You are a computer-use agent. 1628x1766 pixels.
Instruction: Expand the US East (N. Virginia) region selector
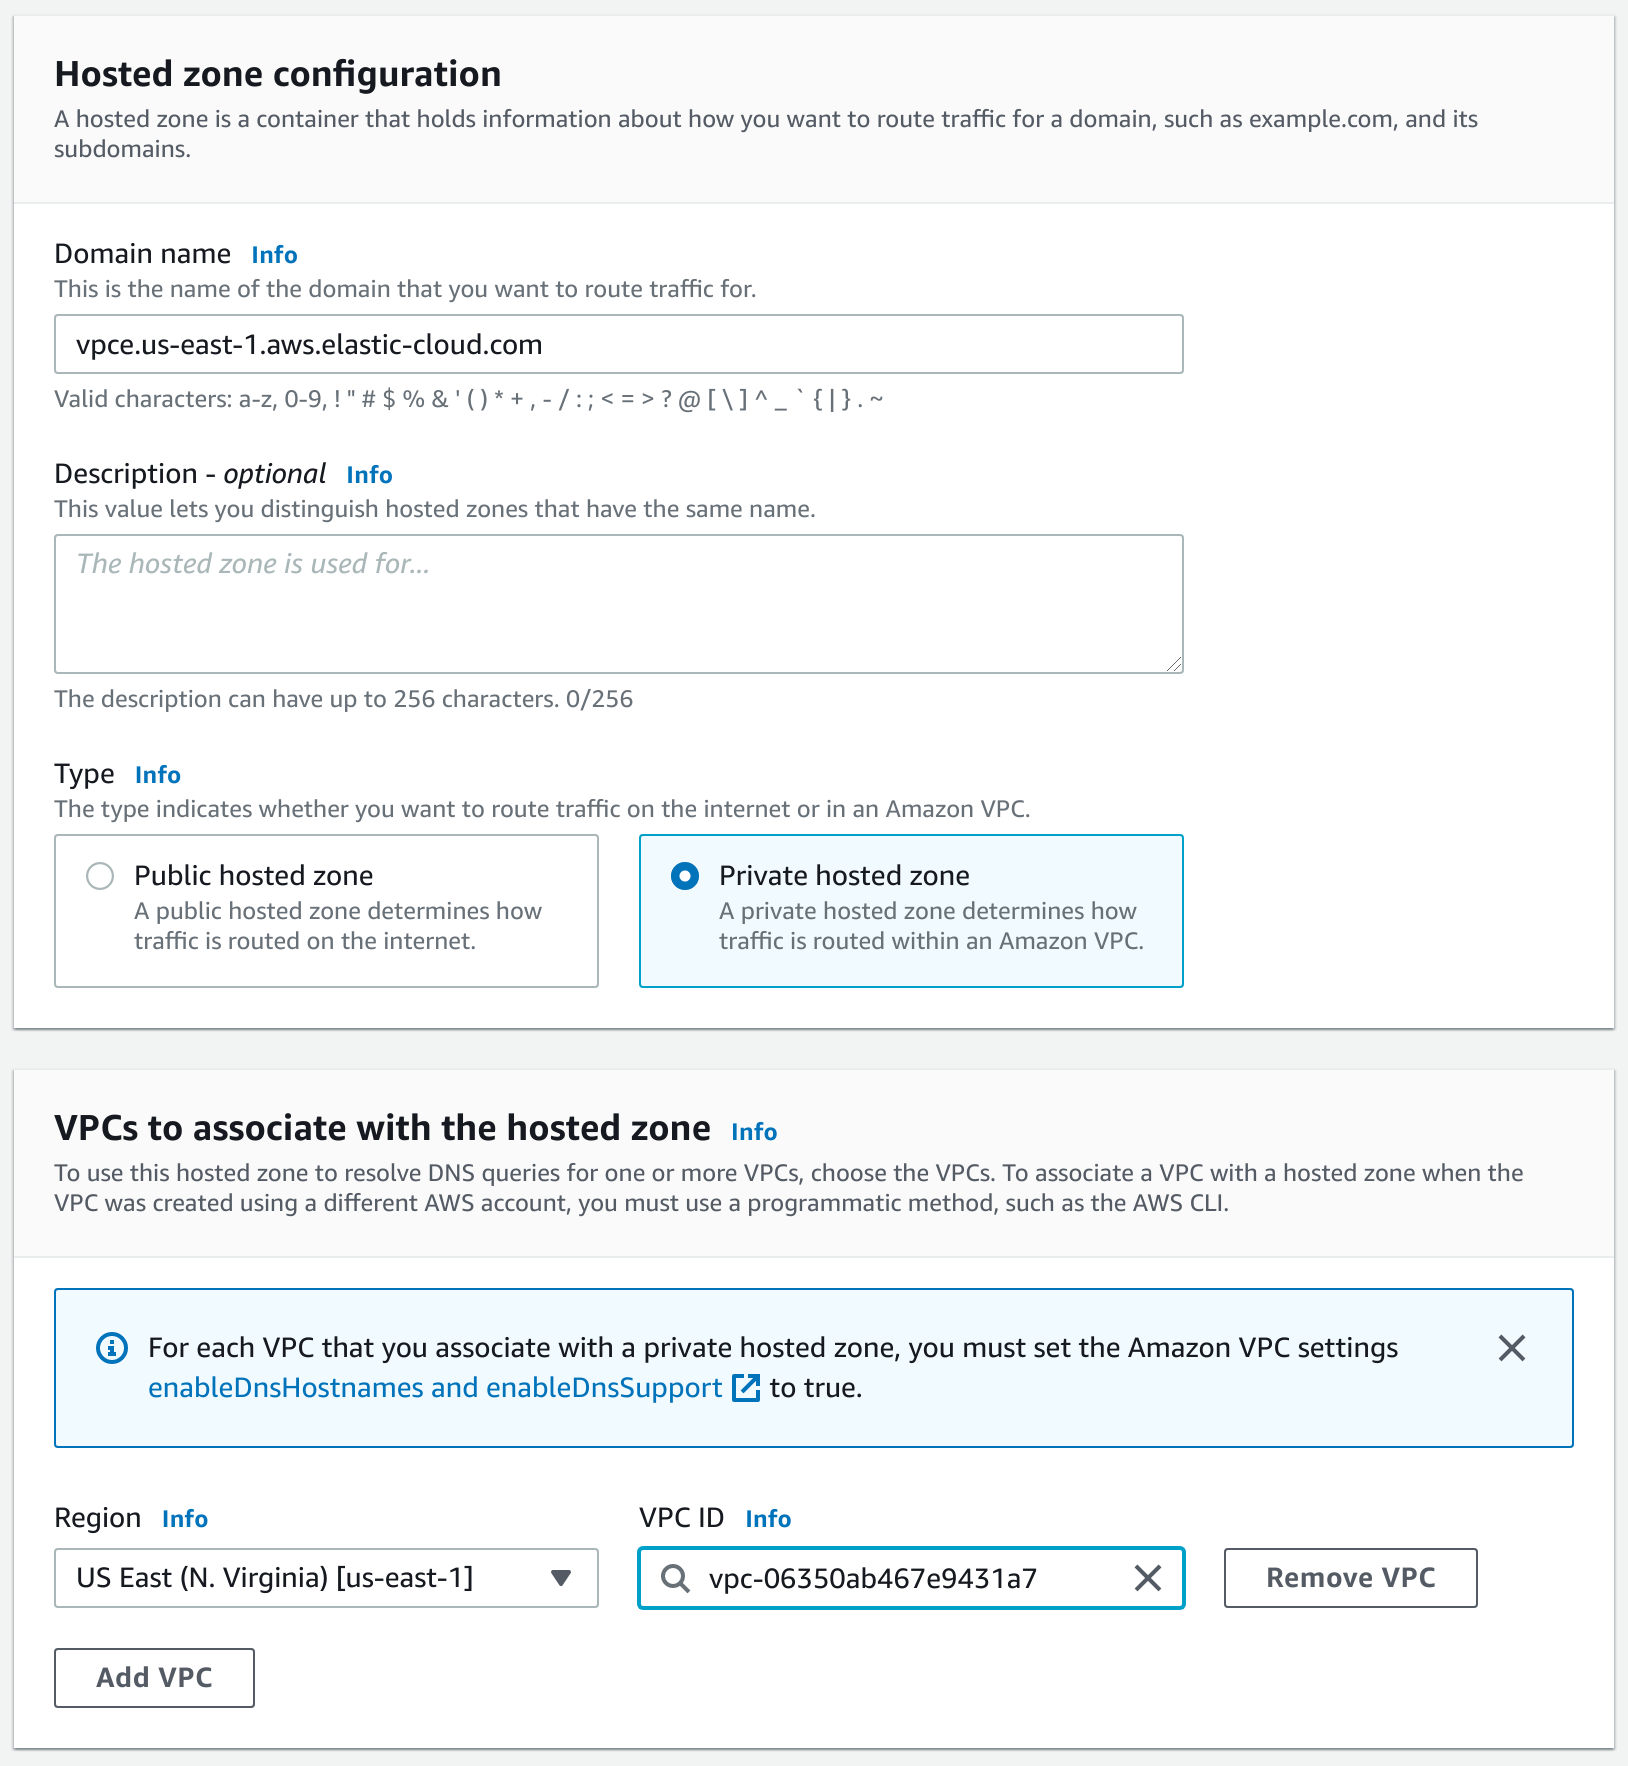(x=562, y=1578)
